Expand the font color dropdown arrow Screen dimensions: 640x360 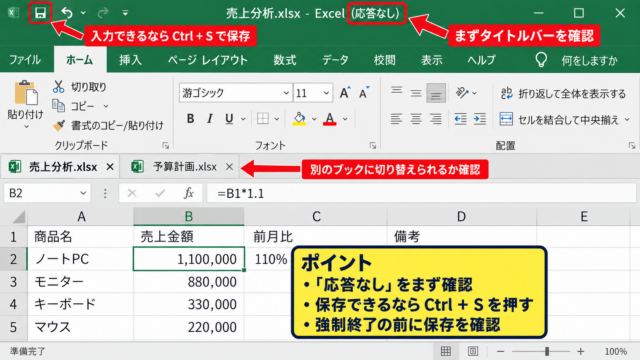345,119
